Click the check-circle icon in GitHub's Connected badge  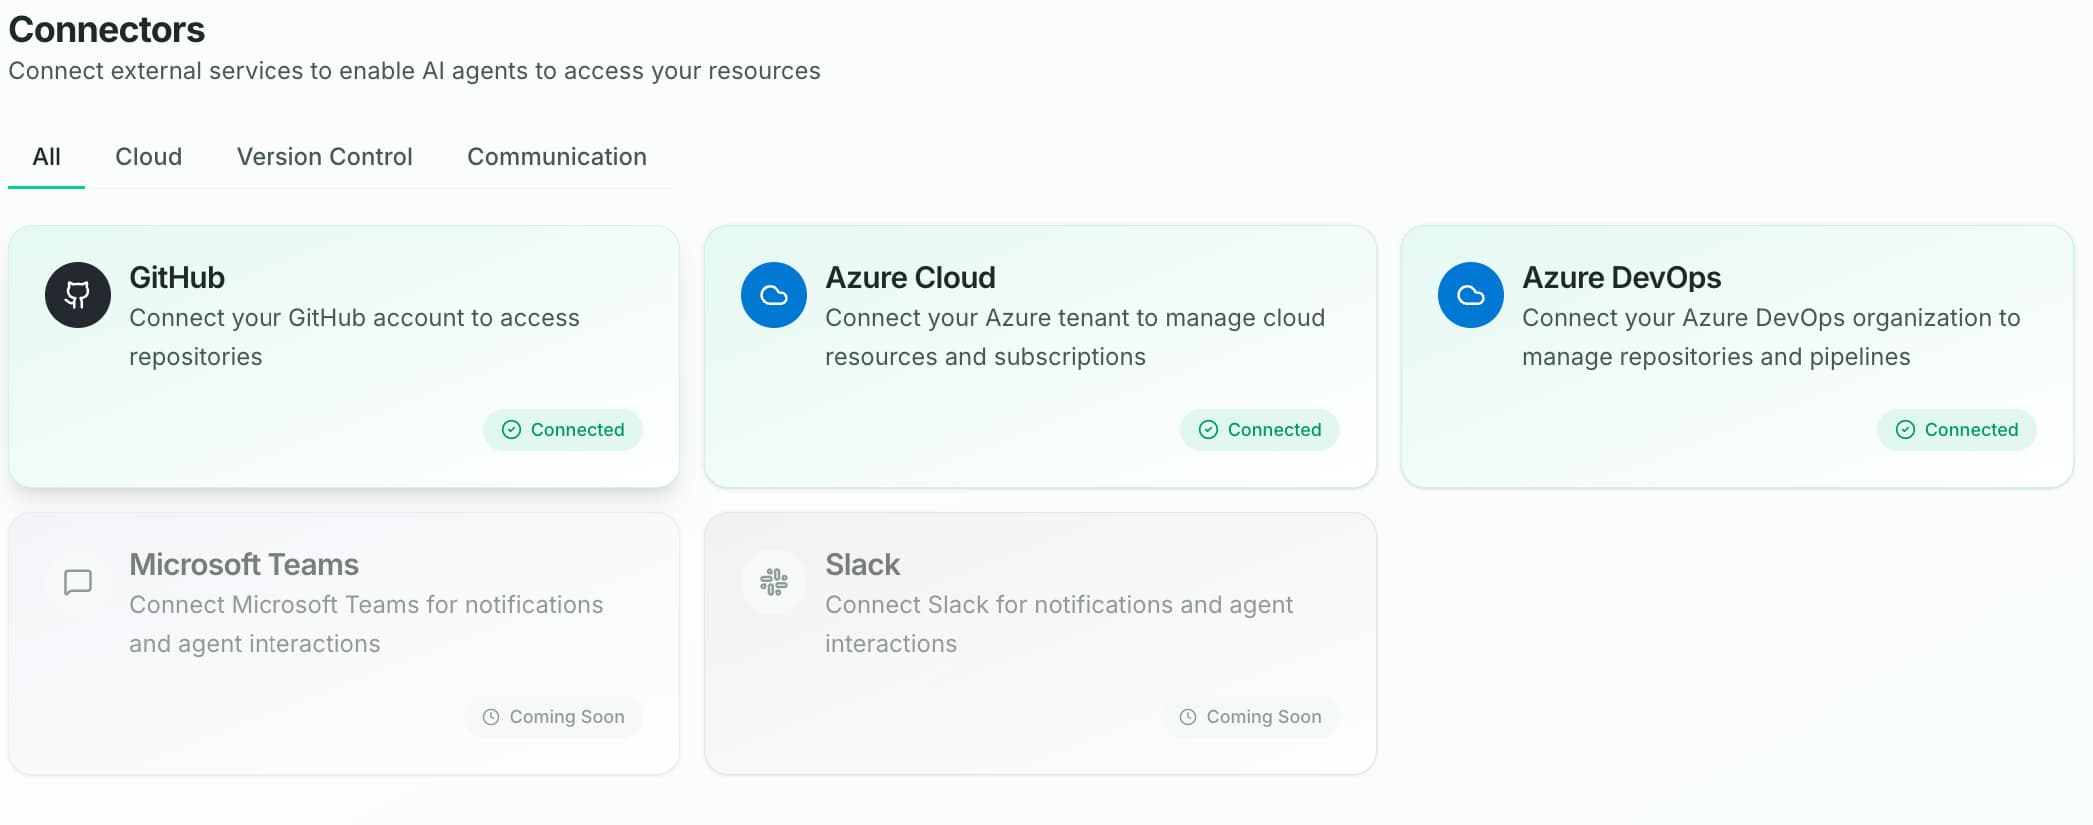pos(511,430)
